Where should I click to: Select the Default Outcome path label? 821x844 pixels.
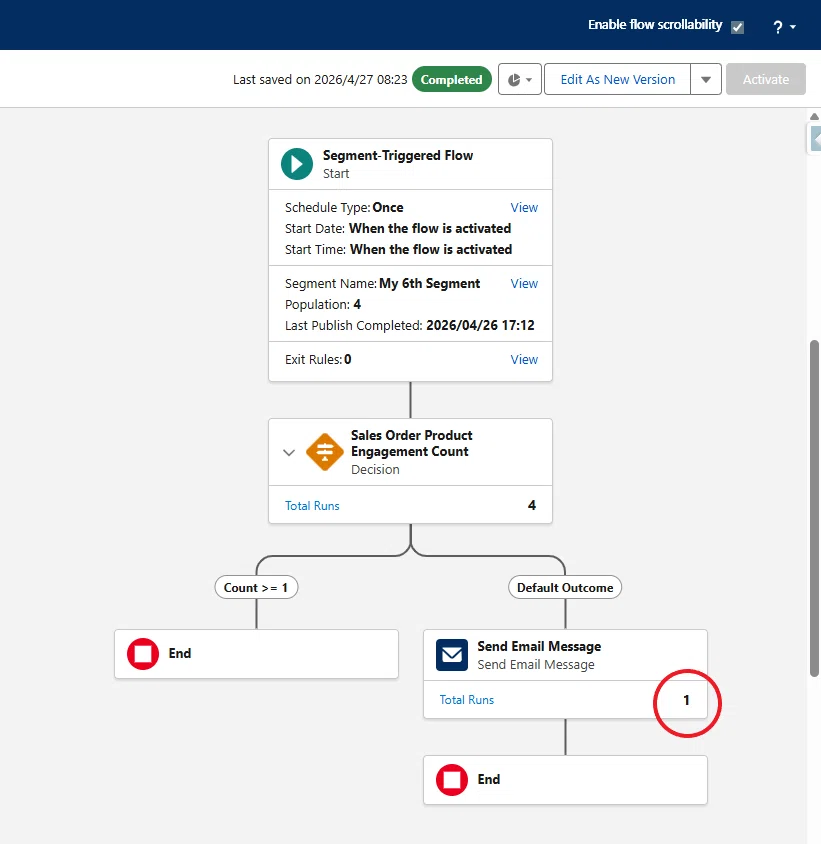[x=565, y=587]
